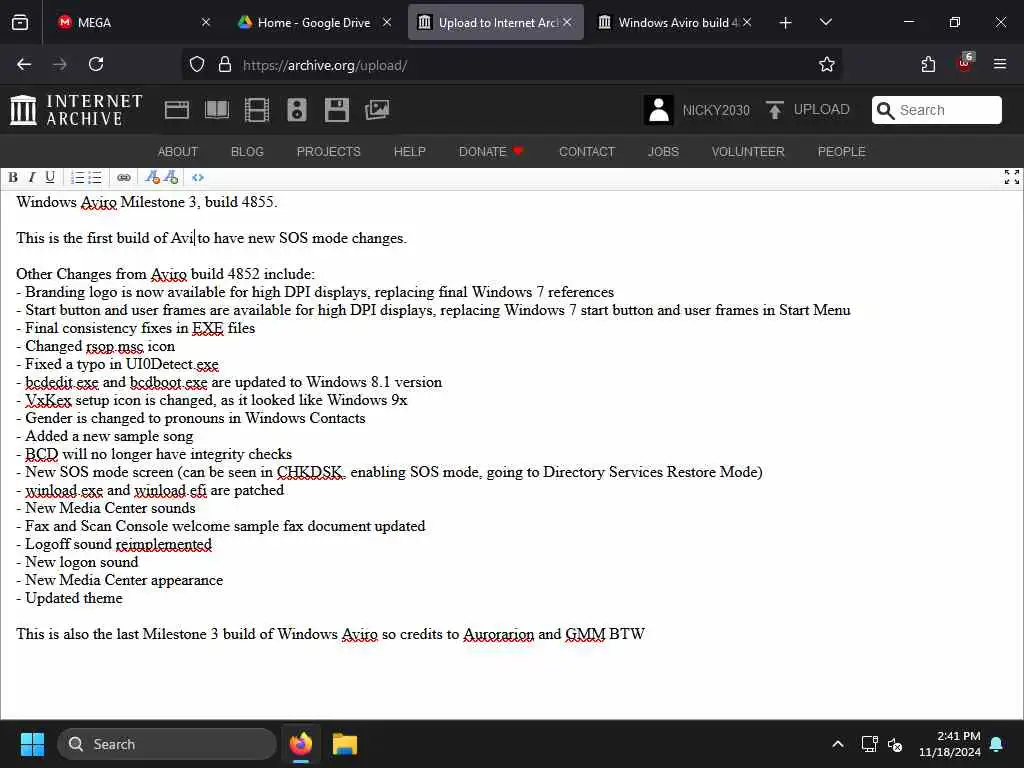Open Firefox hamburger application menu
The image size is (1024, 768).
point(1000,64)
